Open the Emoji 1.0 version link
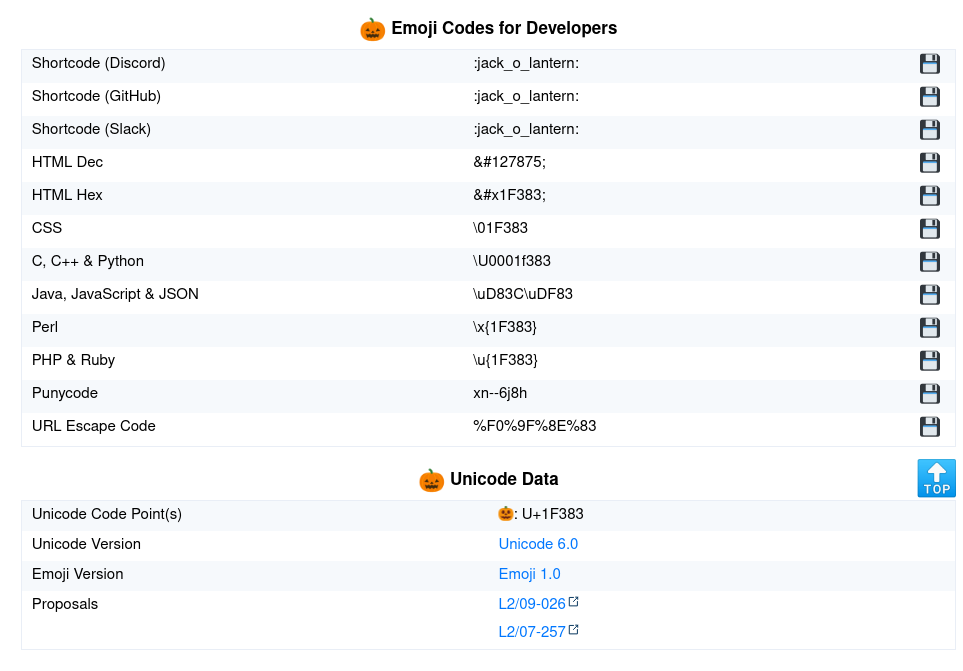This screenshot has height=671, width=963. tap(529, 574)
